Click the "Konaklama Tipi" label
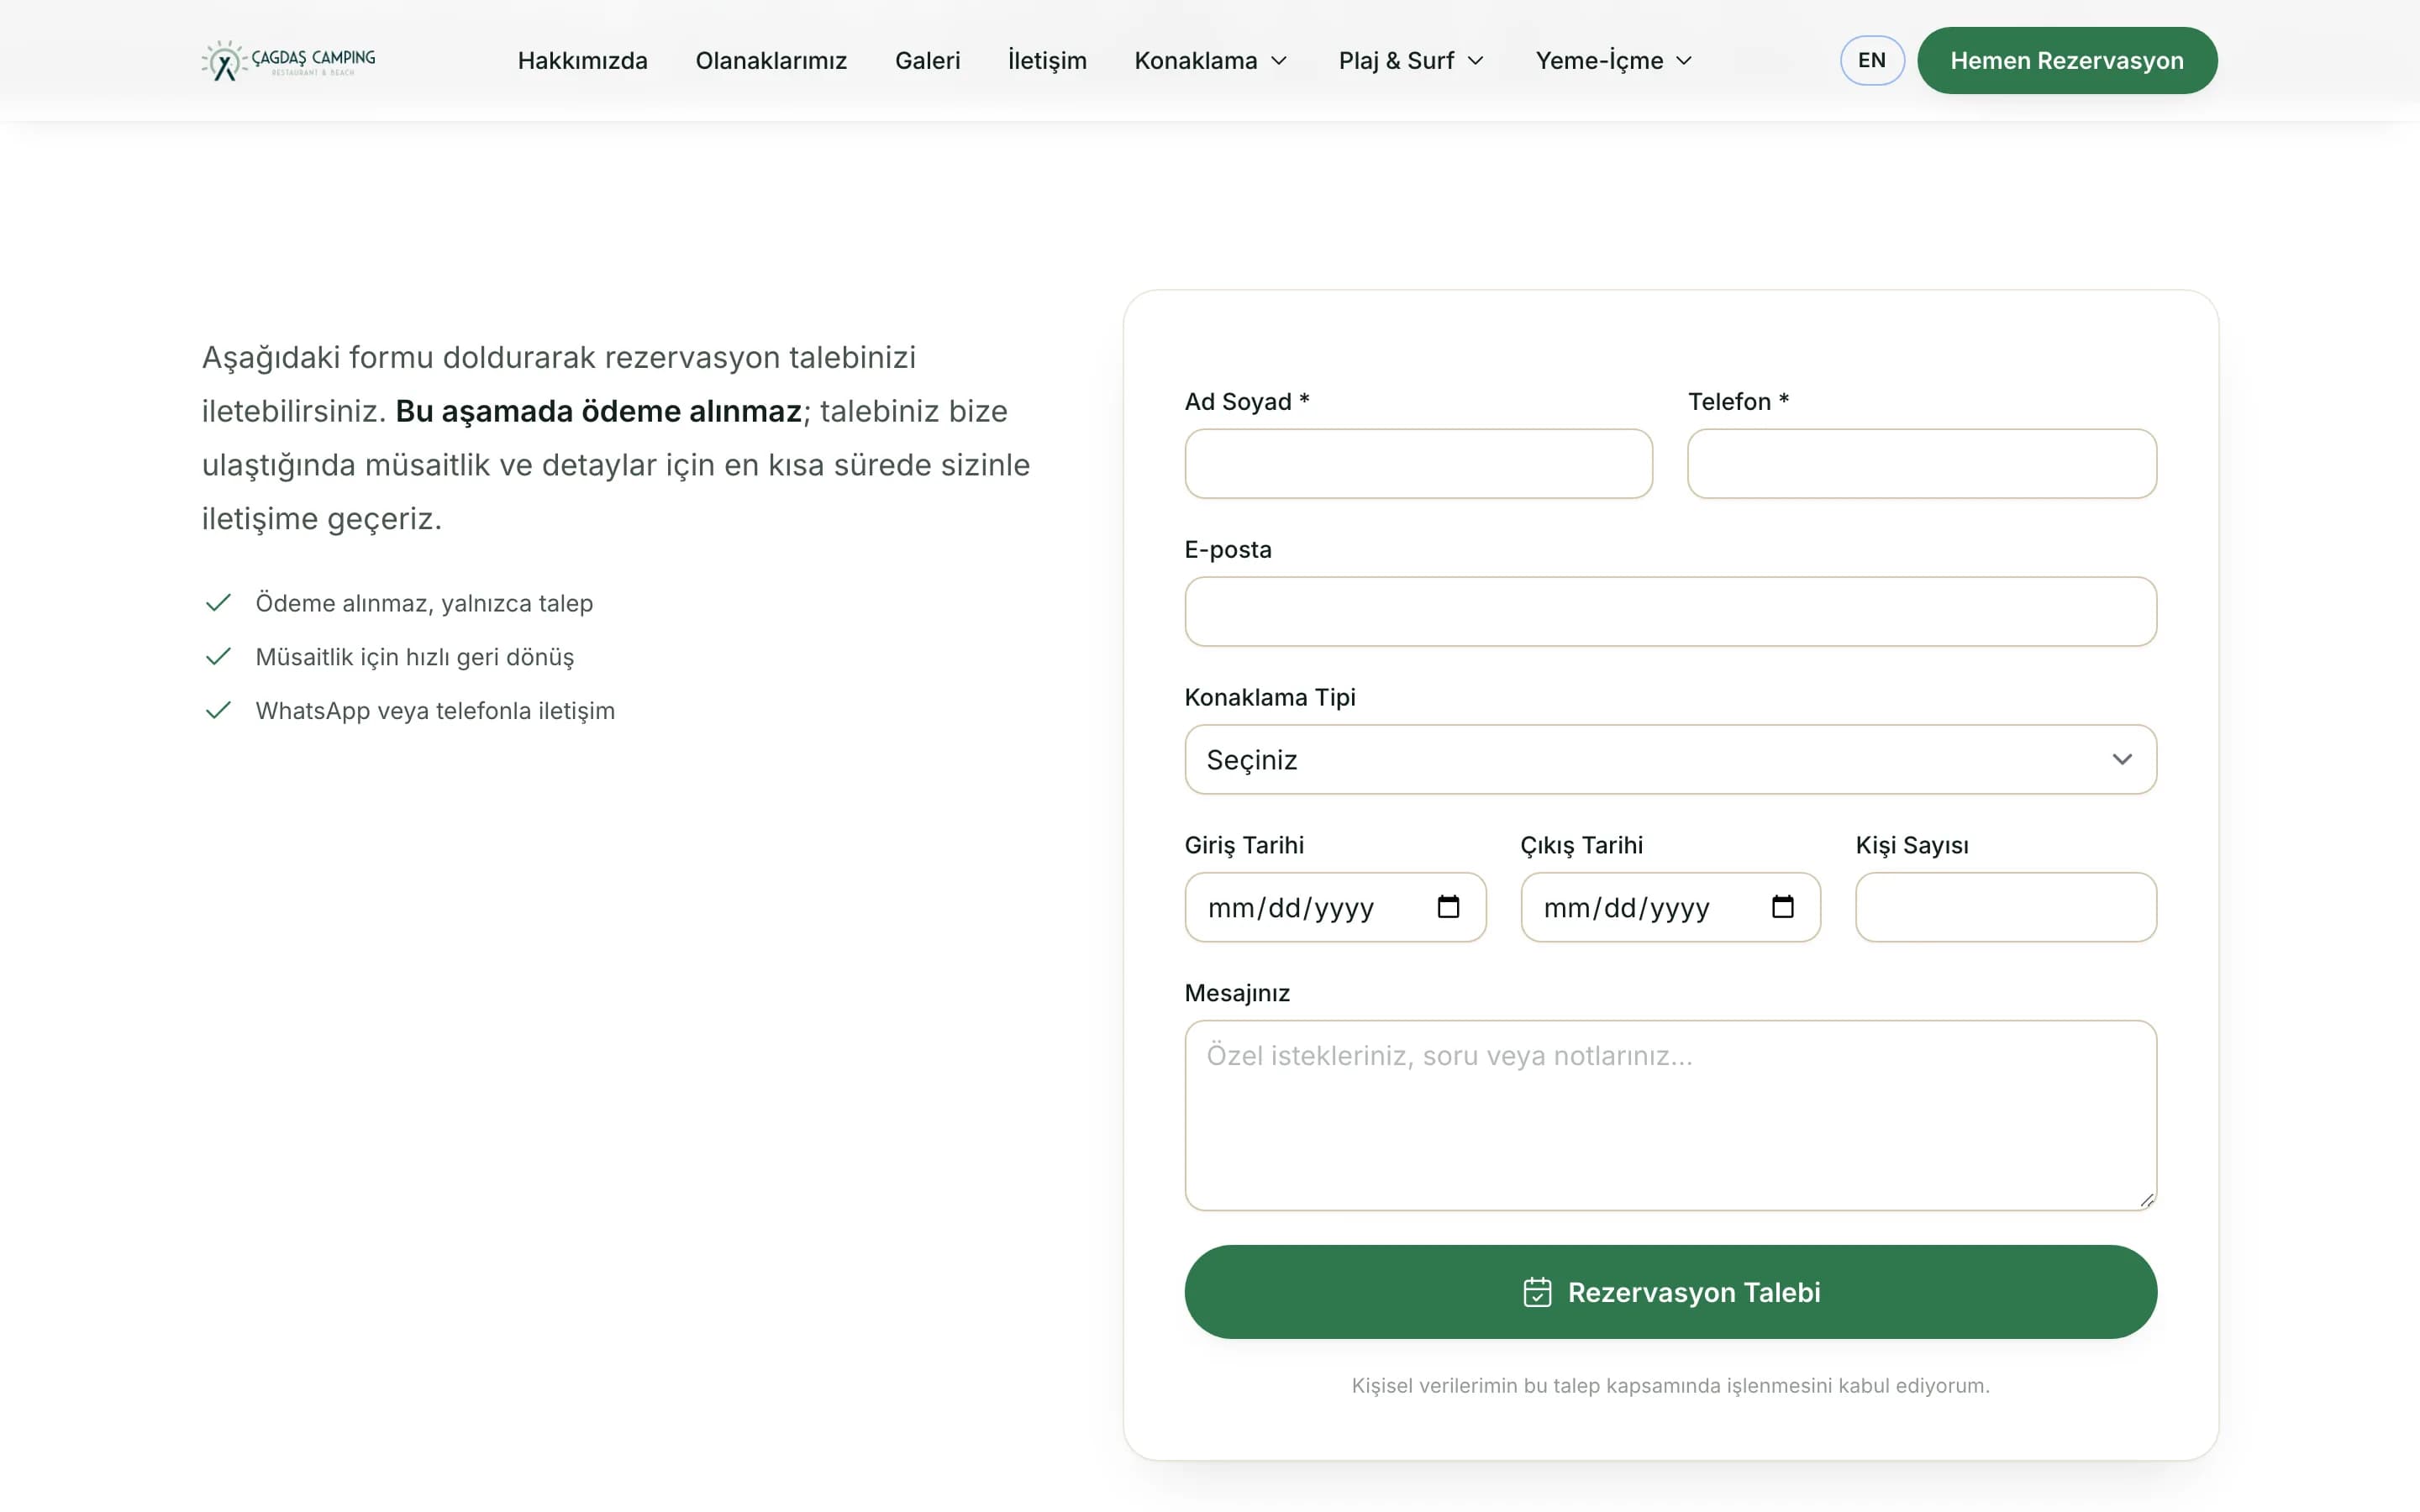This screenshot has width=2420, height=1512. tap(1270, 697)
